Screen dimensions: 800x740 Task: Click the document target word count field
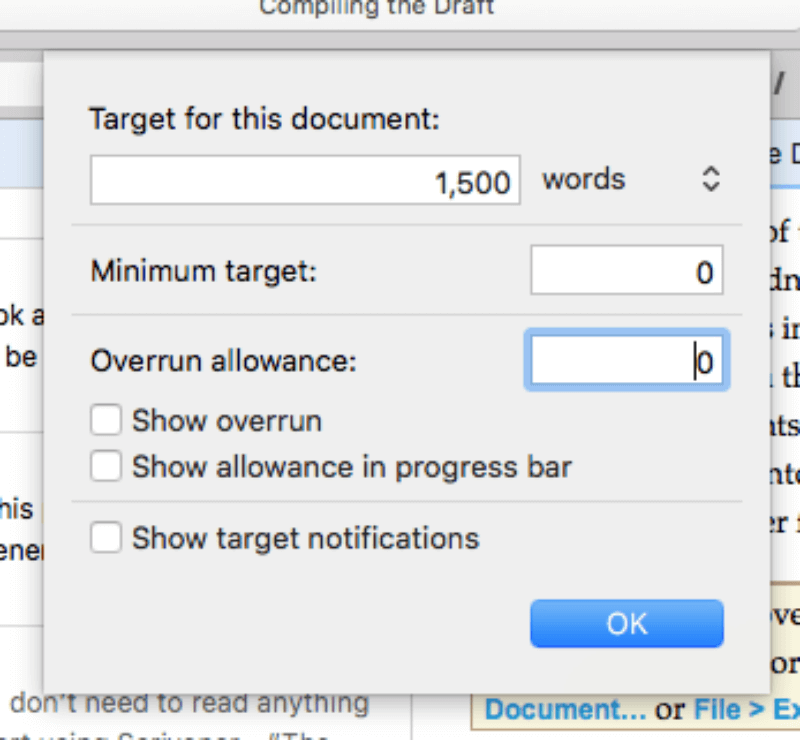tap(305, 180)
